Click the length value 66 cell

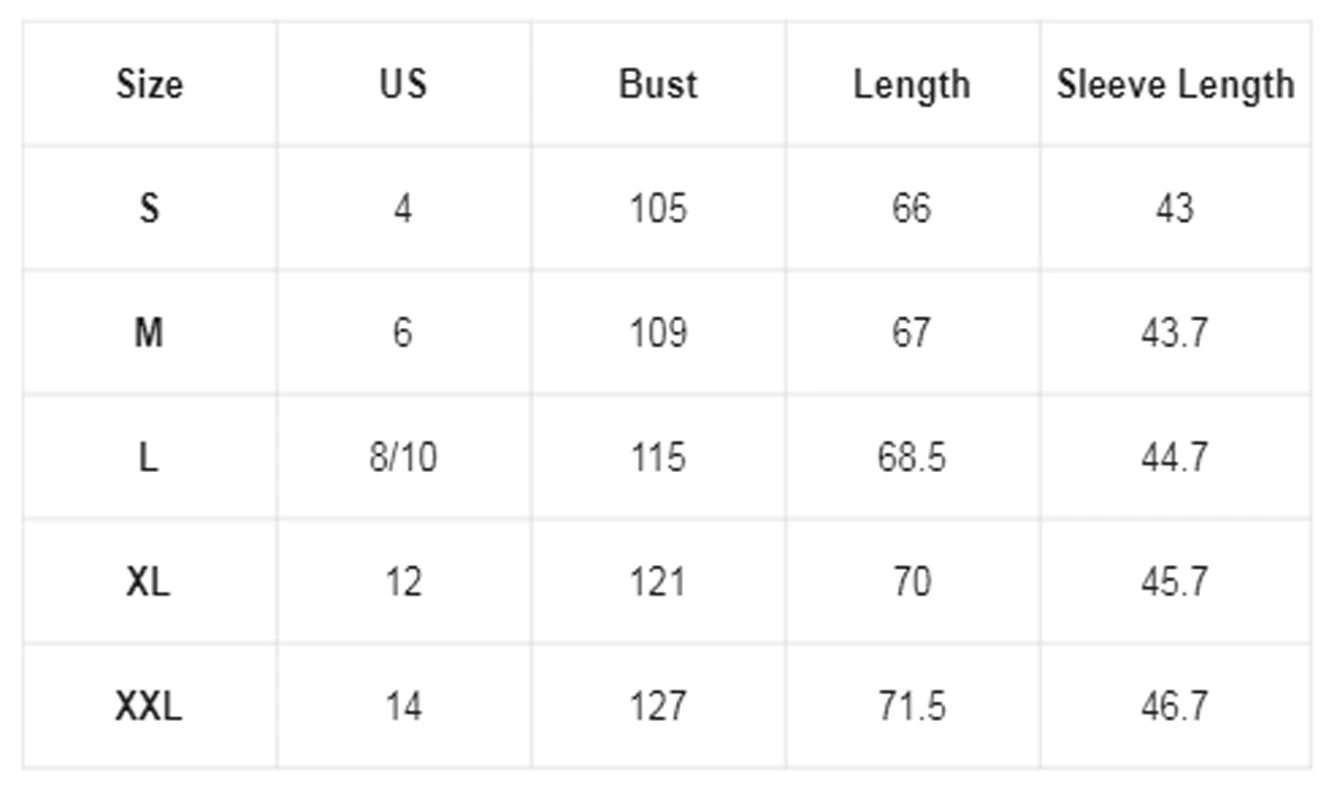[911, 208]
